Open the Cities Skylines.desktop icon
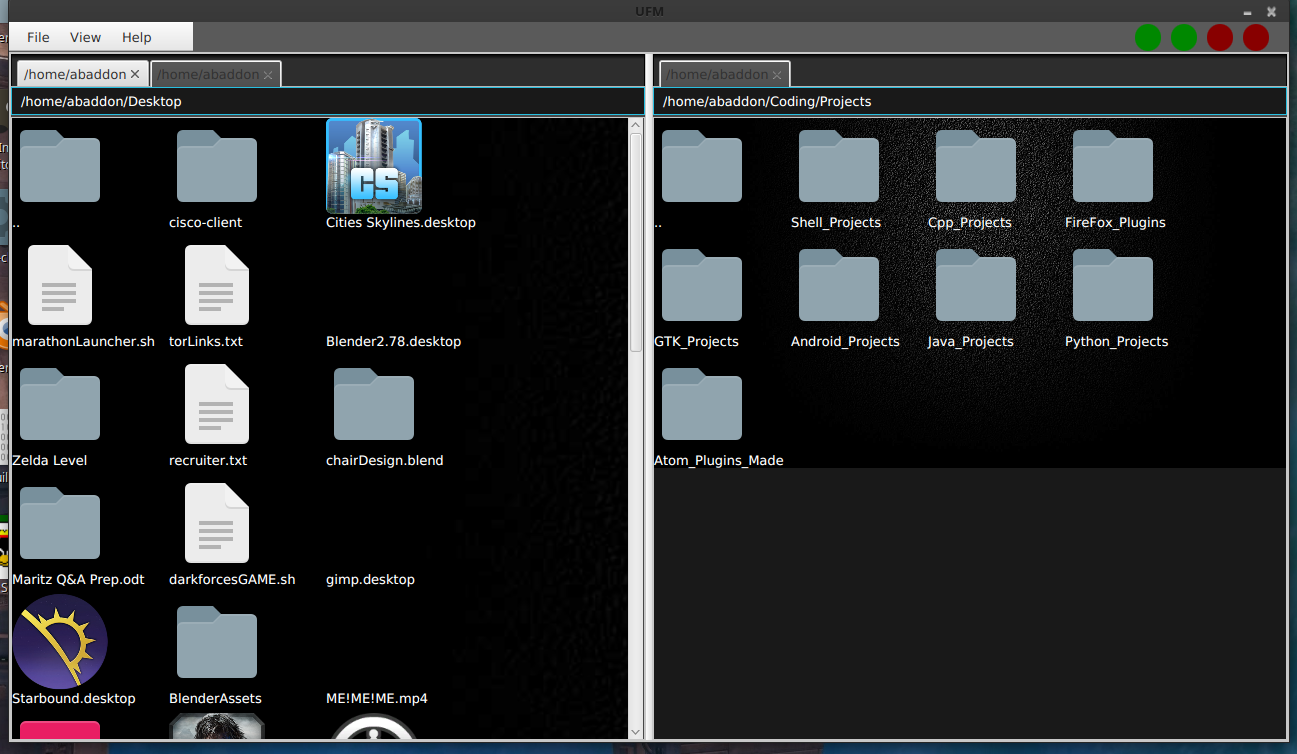Viewport: 1297px width, 754px height. pyautogui.click(x=374, y=166)
